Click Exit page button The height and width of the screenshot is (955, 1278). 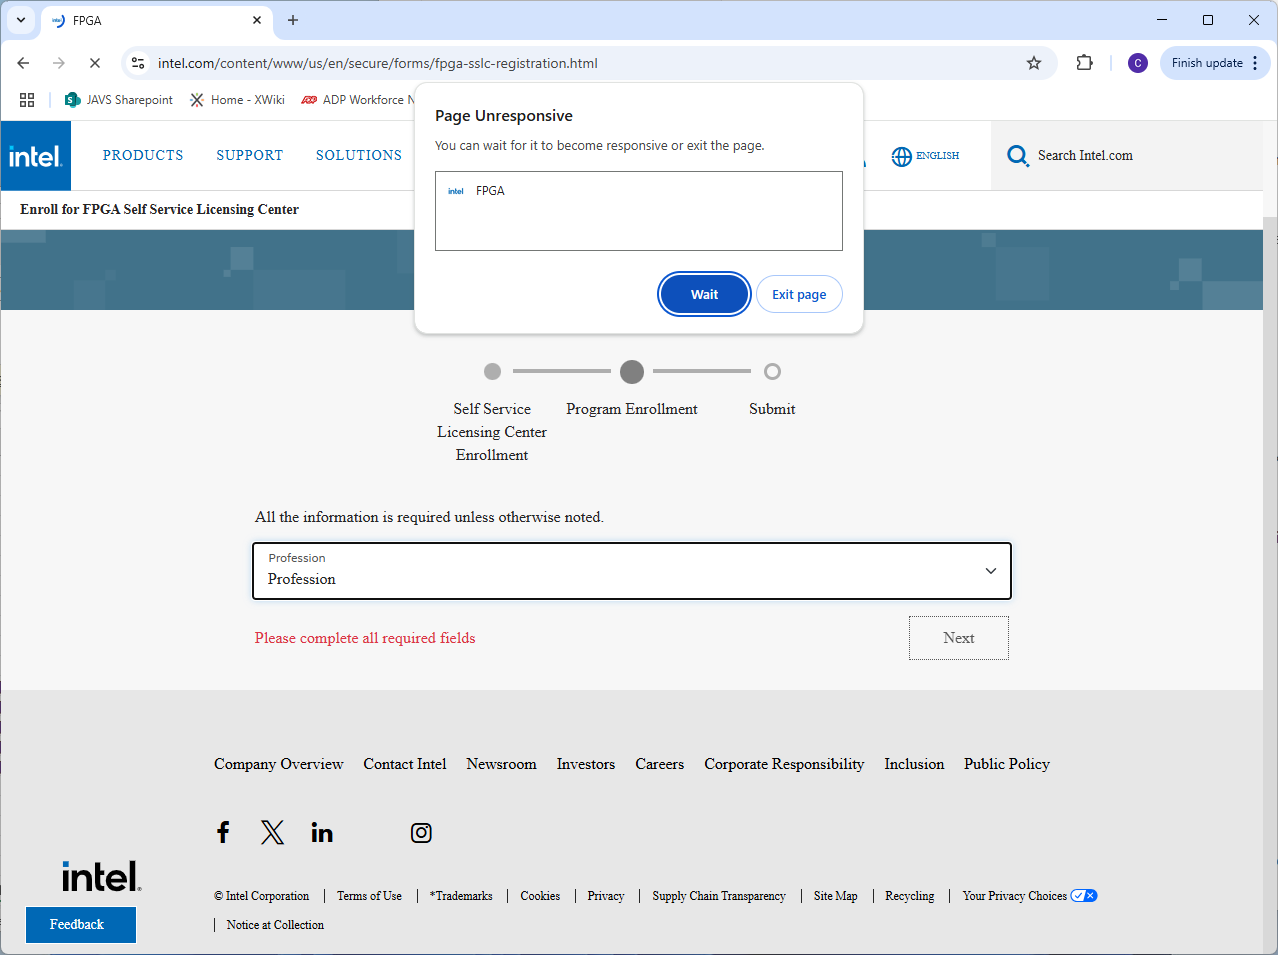pyautogui.click(x=798, y=294)
